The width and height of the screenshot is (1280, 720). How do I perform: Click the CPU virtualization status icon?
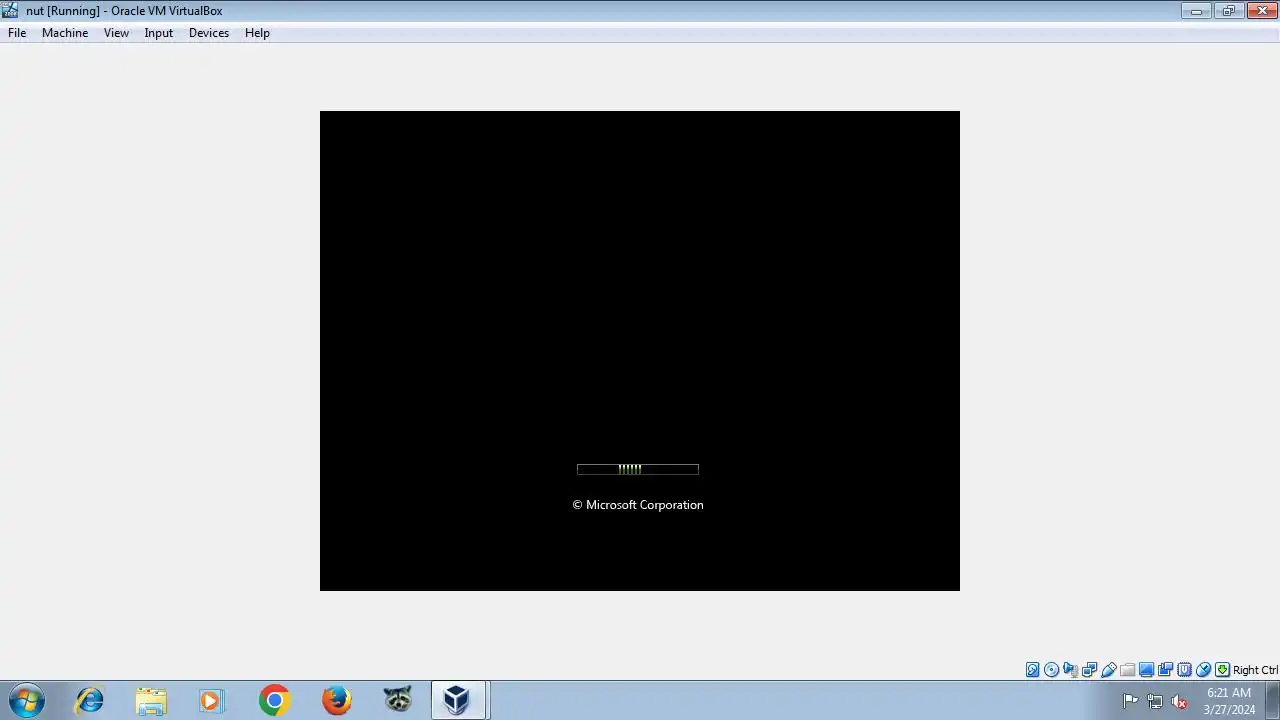1185,670
